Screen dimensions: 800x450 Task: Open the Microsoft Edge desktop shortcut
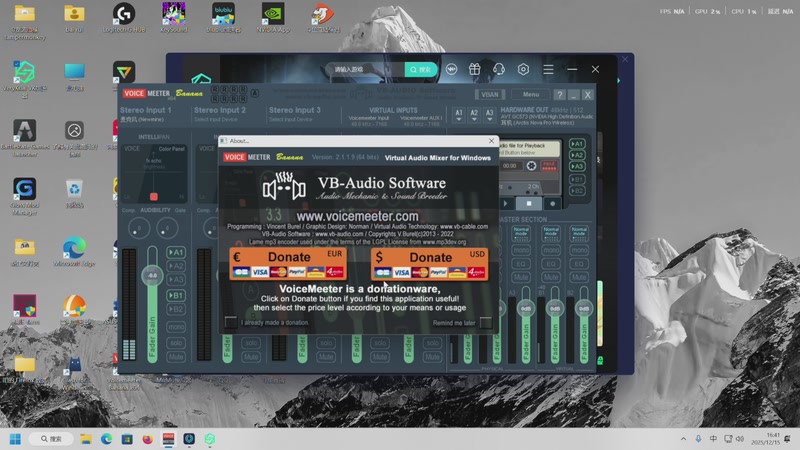pyautogui.click(x=74, y=252)
